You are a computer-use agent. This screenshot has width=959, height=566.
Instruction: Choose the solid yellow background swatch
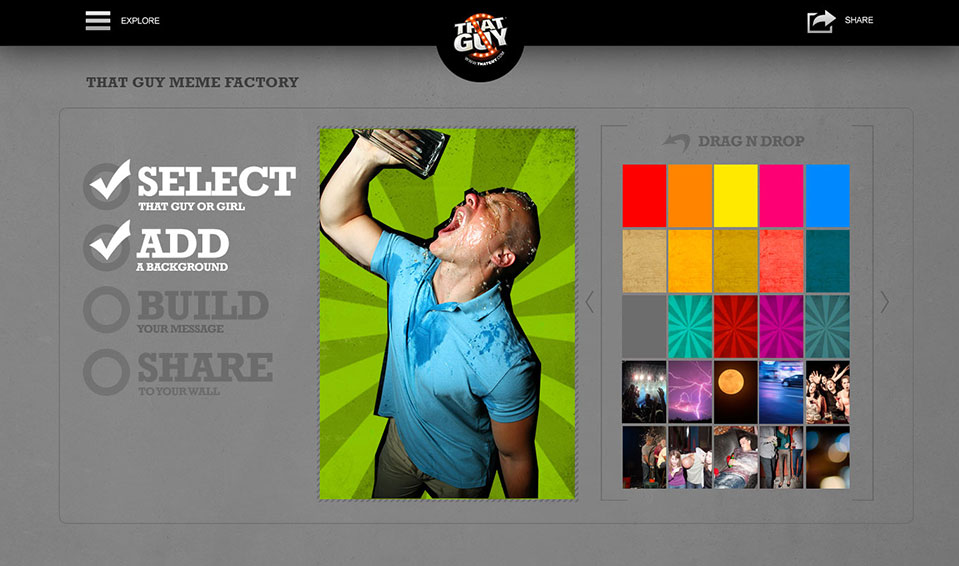pos(736,196)
